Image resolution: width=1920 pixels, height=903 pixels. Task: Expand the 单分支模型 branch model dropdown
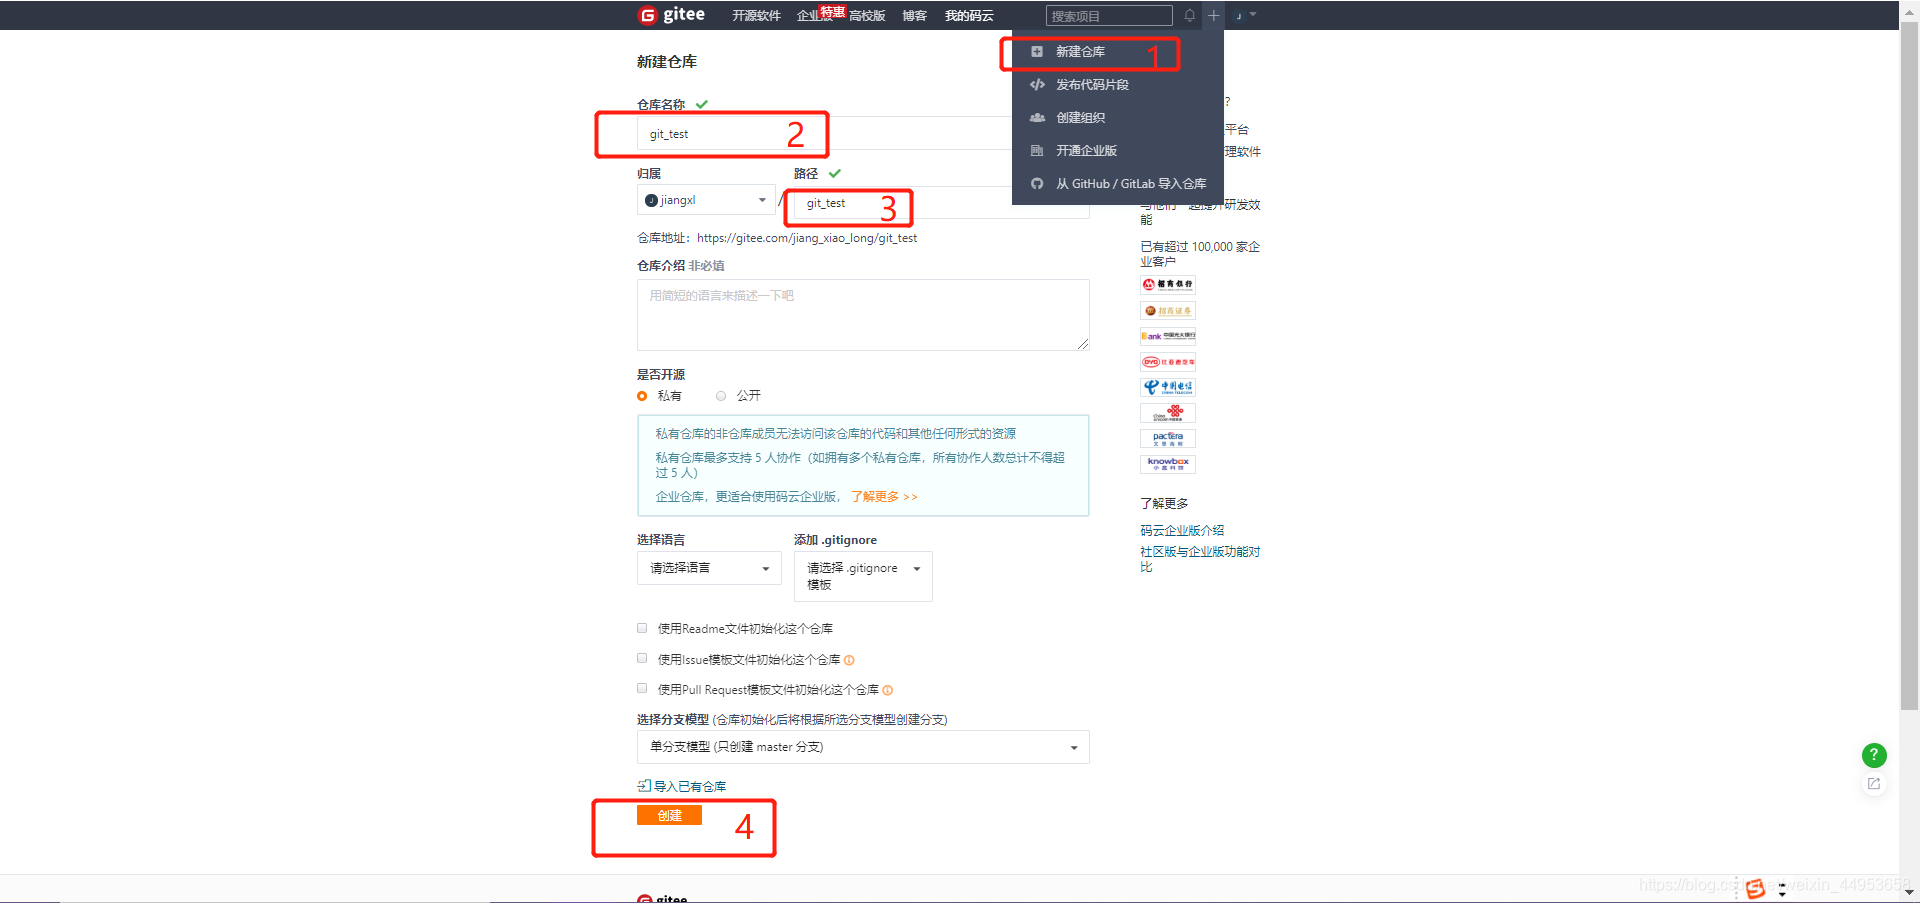click(862, 747)
